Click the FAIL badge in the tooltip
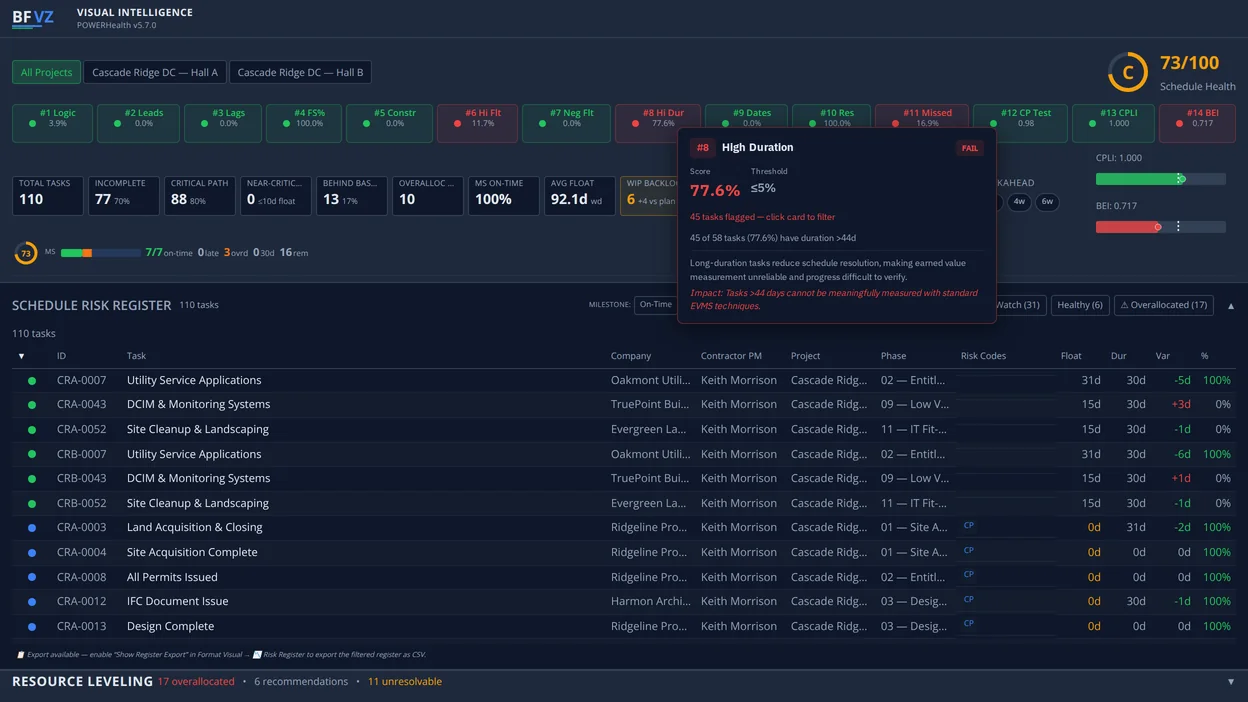Viewport: 1248px width, 702px height. pos(969,148)
